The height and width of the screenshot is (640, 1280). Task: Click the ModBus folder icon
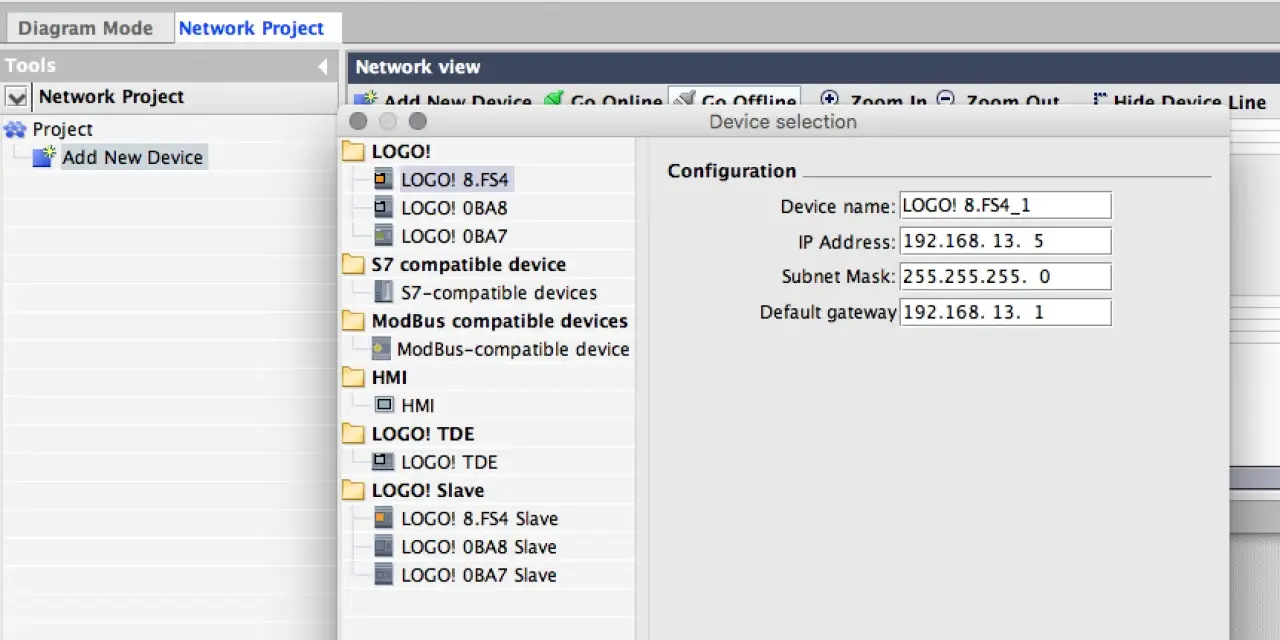[x=353, y=321]
